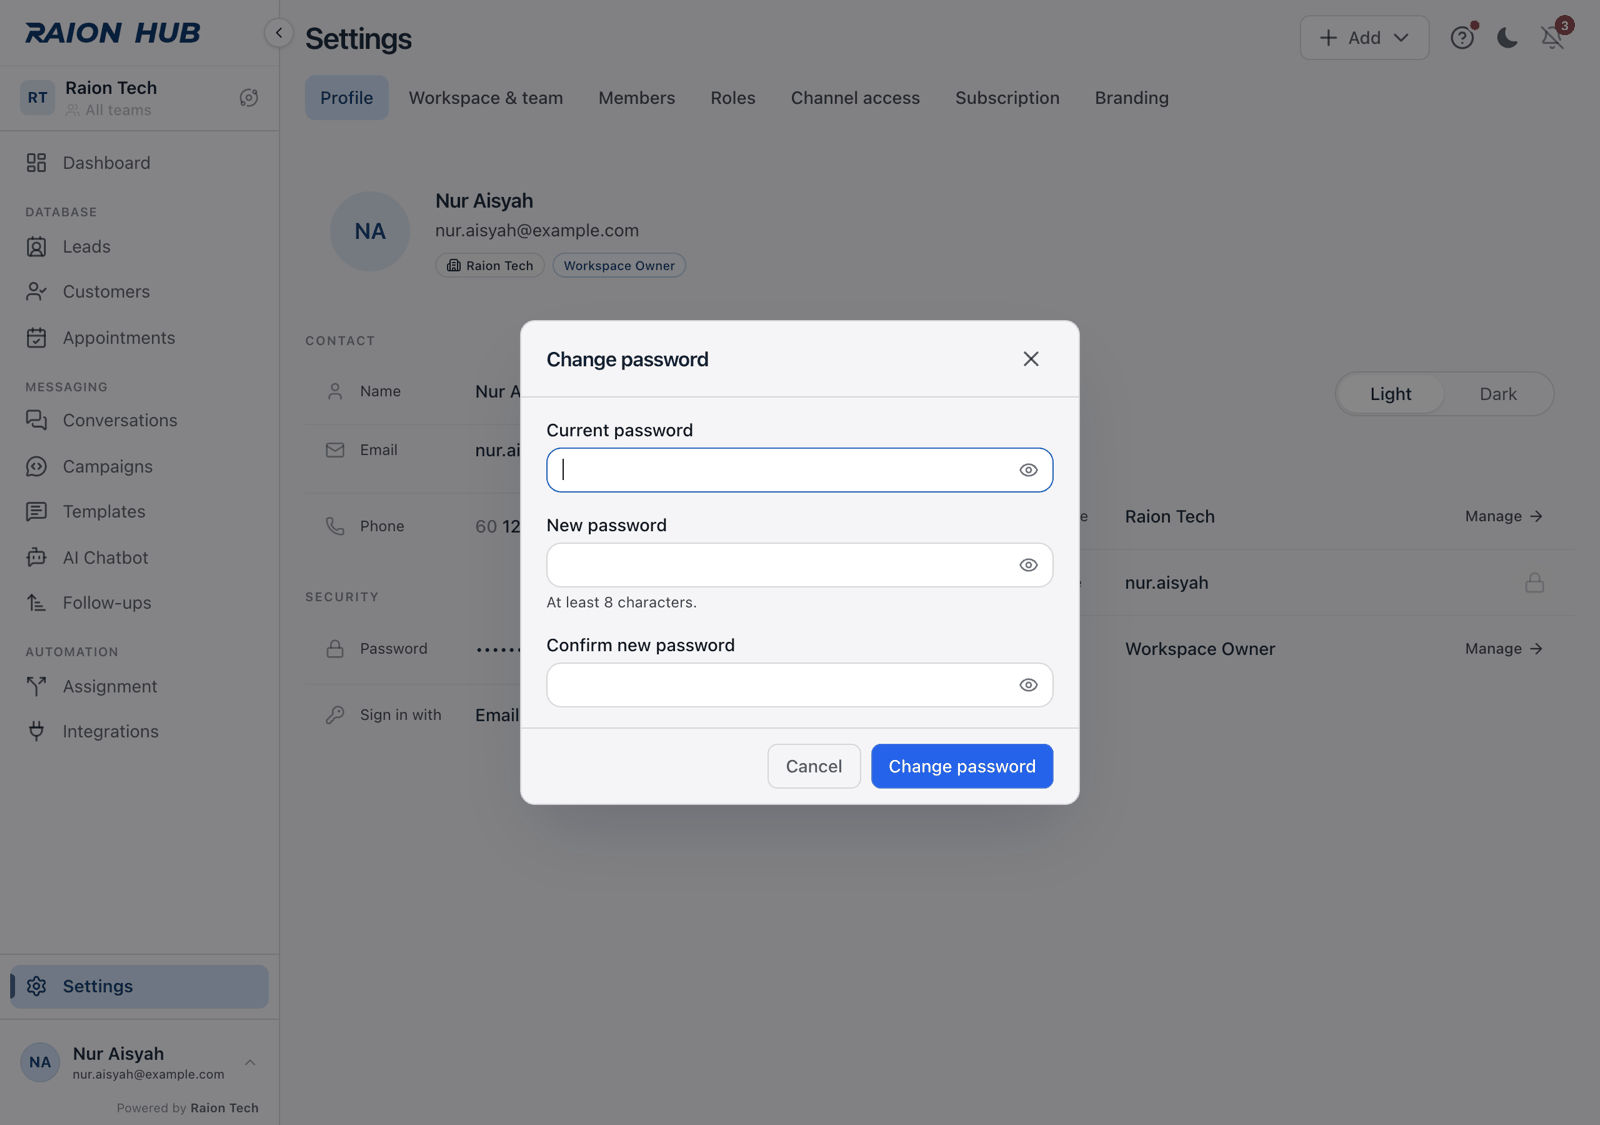Image resolution: width=1600 pixels, height=1125 pixels.
Task: Switch to Workspace & team tab
Action: click(x=486, y=98)
